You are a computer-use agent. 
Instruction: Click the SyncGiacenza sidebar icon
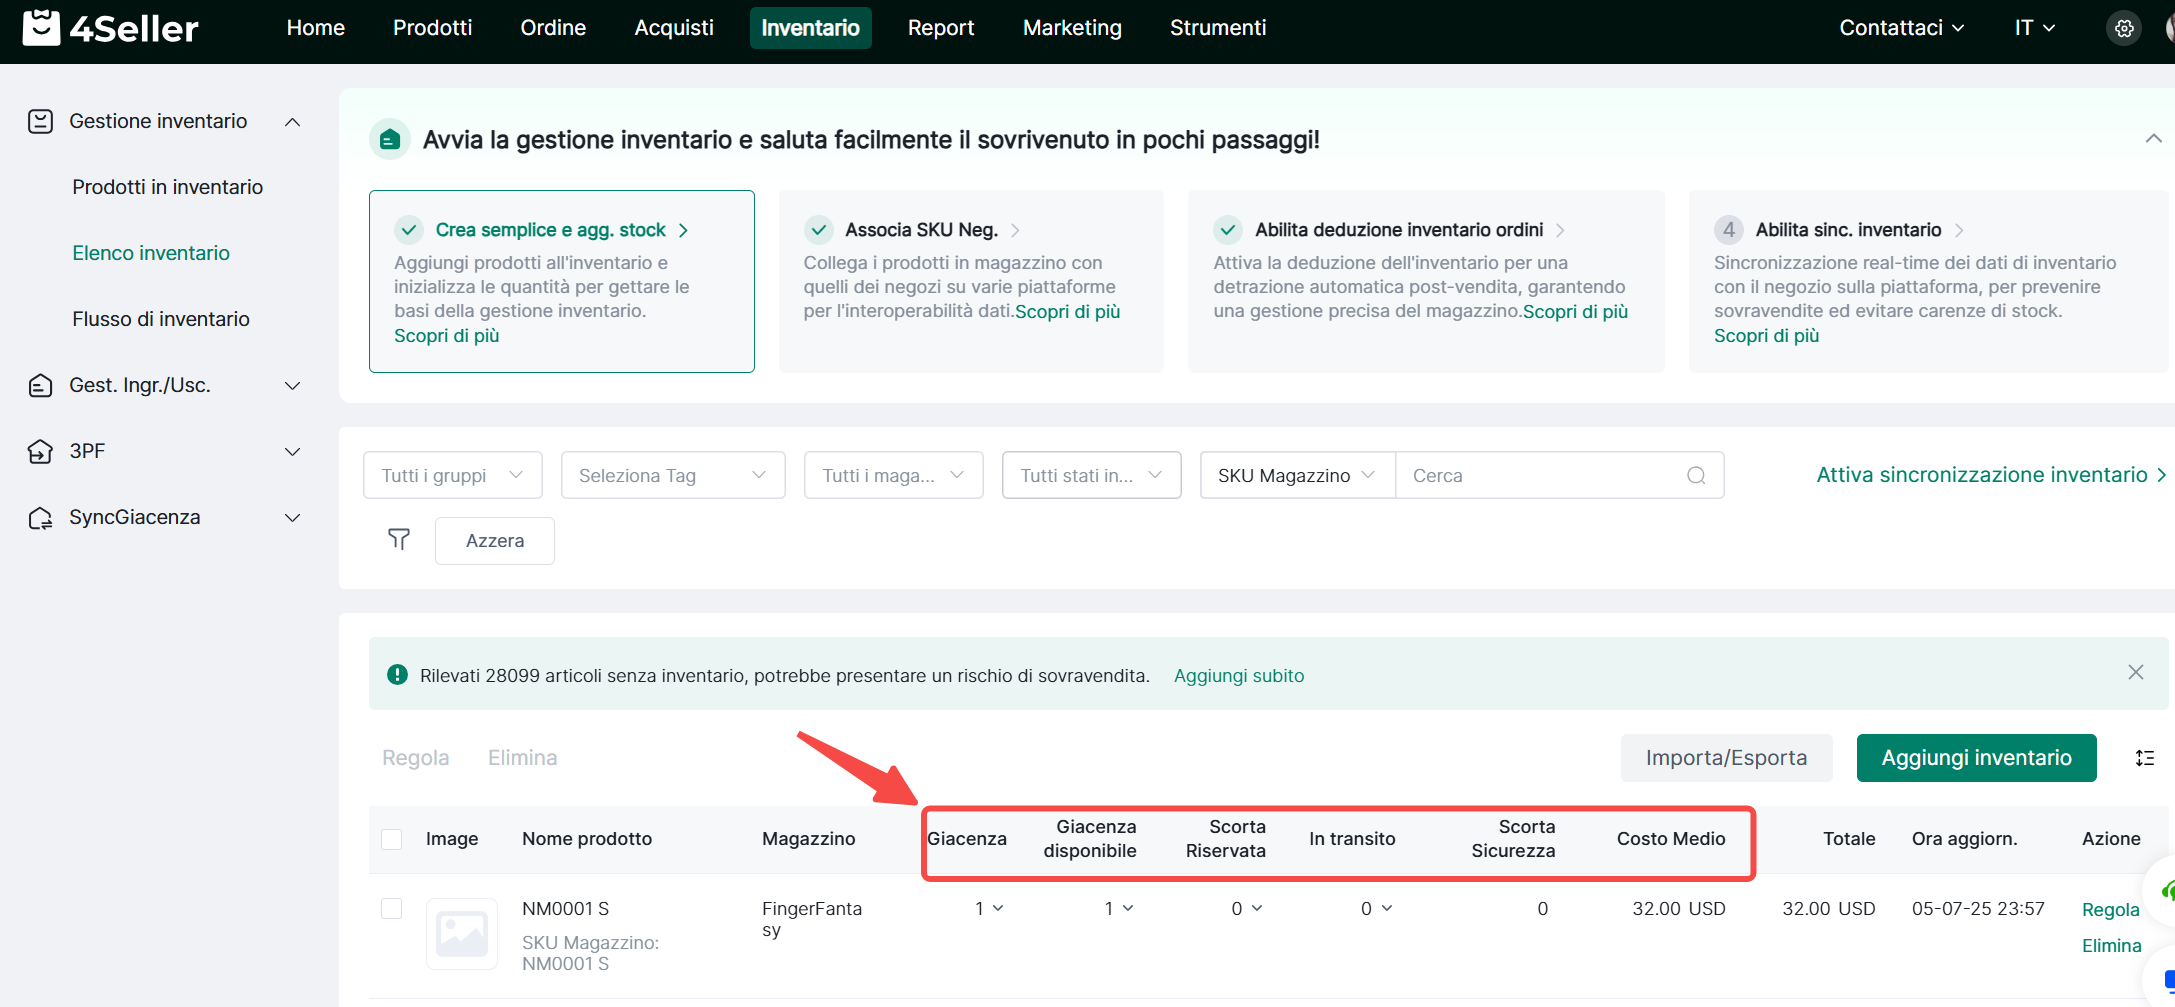tap(40, 518)
